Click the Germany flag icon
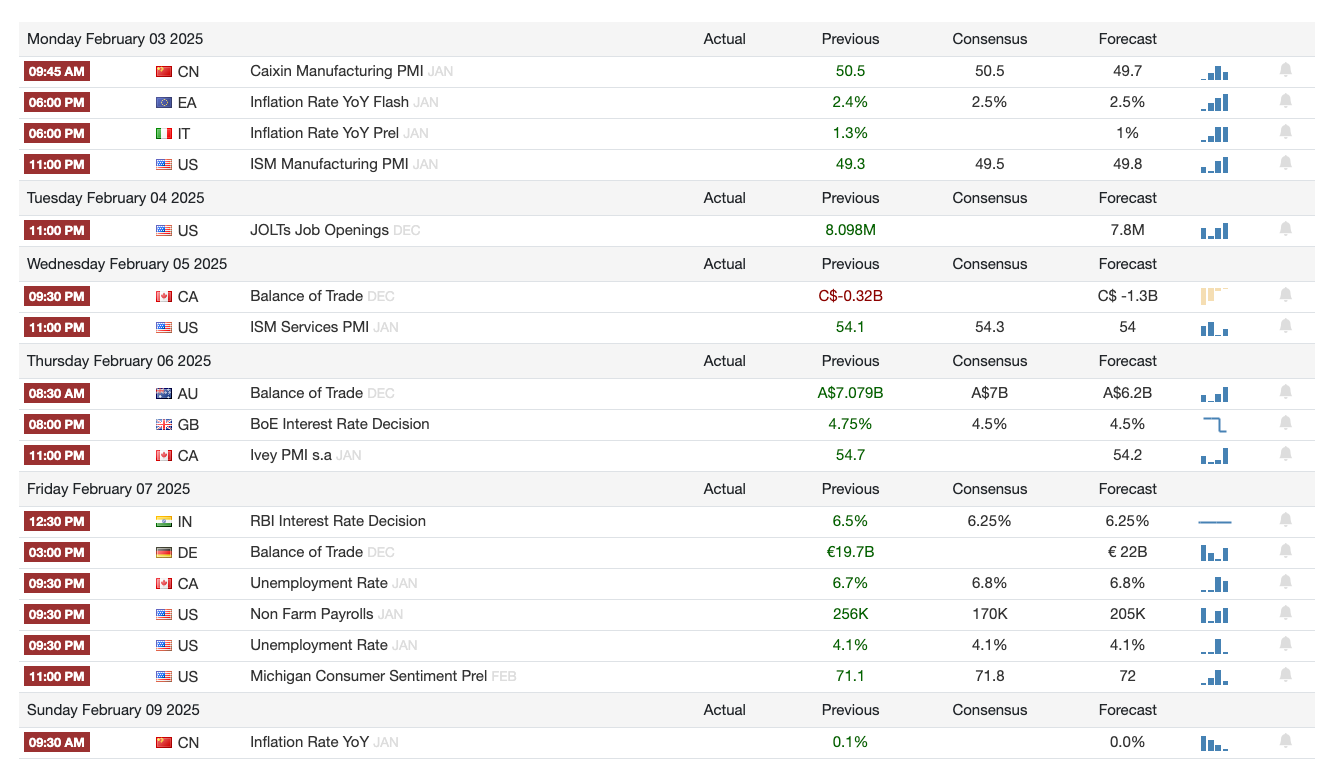Image resolution: width=1334 pixels, height=784 pixels. pyautogui.click(x=164, y=552)
